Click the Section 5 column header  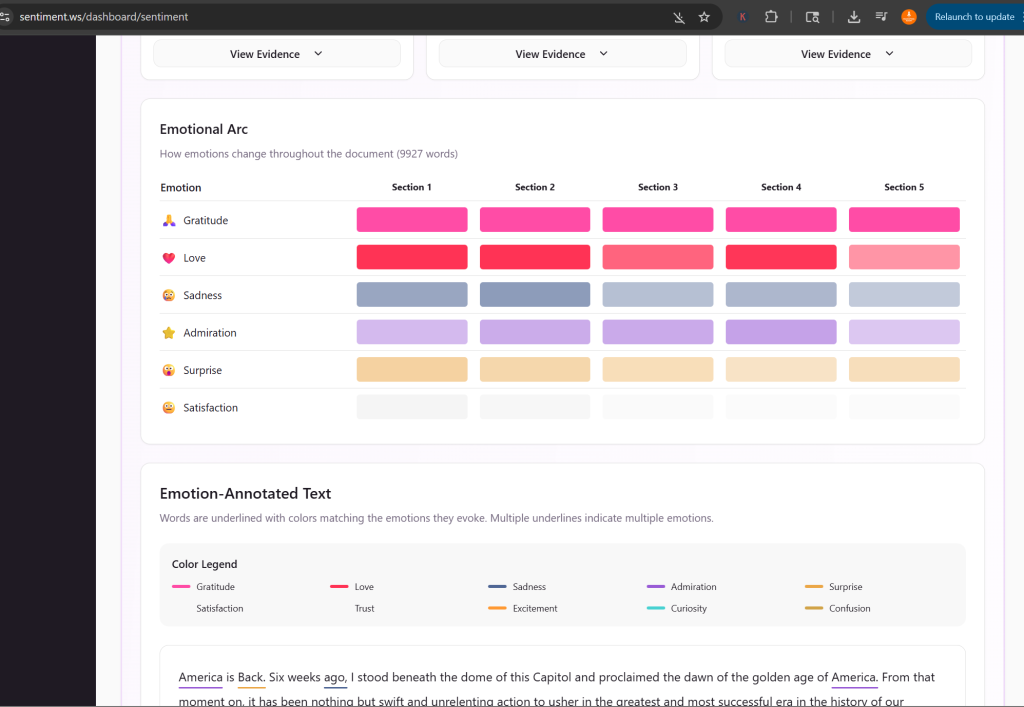click(x=904, y=187)
